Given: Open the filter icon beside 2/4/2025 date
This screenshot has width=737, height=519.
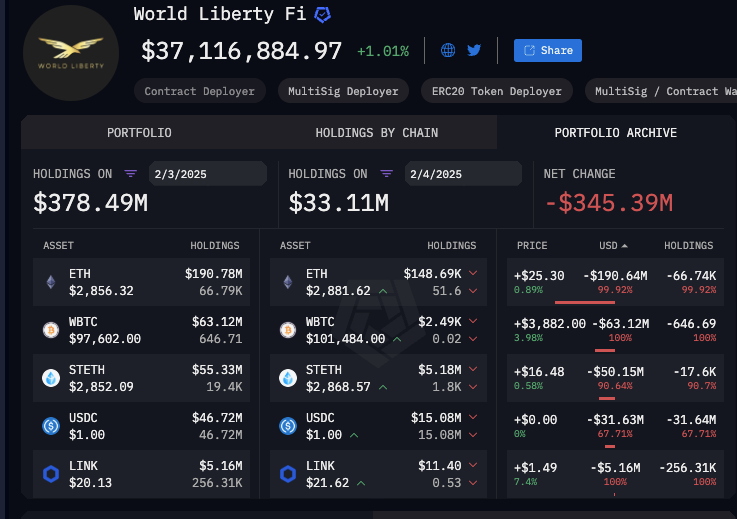Looking at the screenshot, I should tap(386, 174).
